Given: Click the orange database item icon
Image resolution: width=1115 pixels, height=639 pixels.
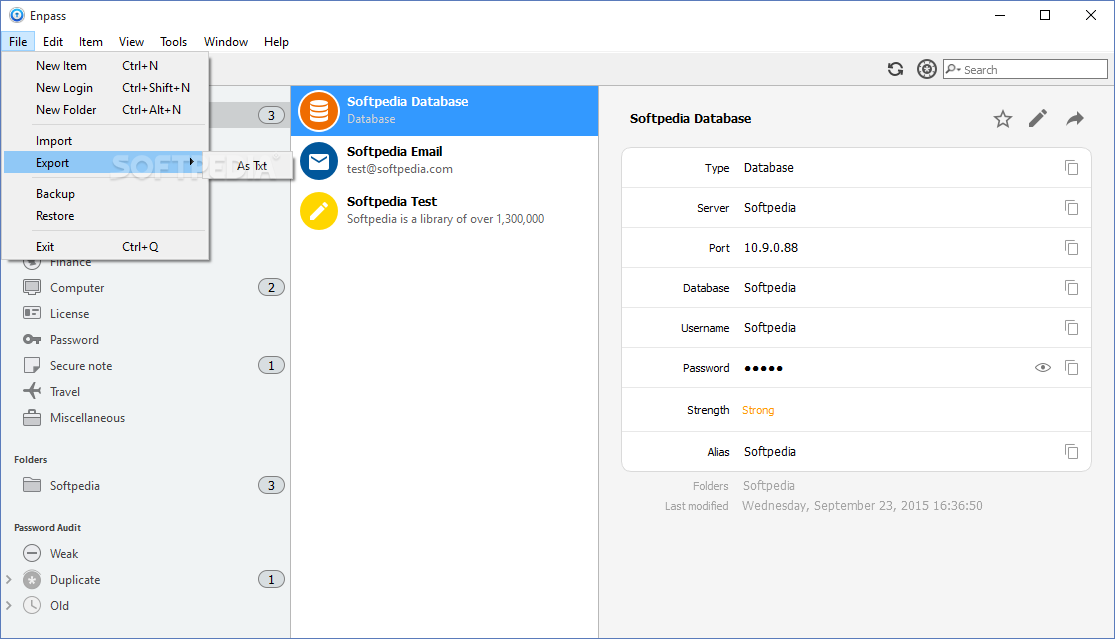Looking at the screenshot, I should click(319, 111).
